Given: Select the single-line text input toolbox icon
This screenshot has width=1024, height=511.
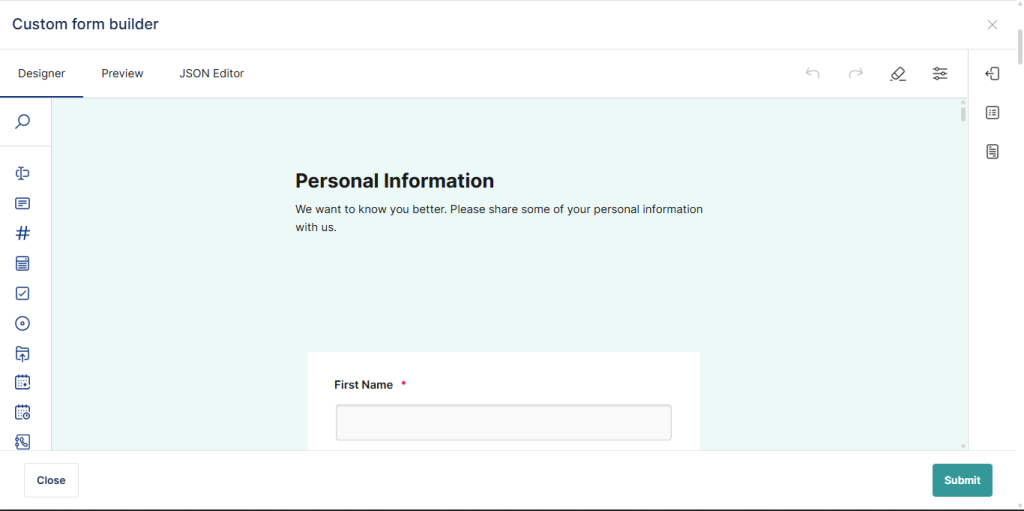Looking at the screenshot, I should (22, 173).
